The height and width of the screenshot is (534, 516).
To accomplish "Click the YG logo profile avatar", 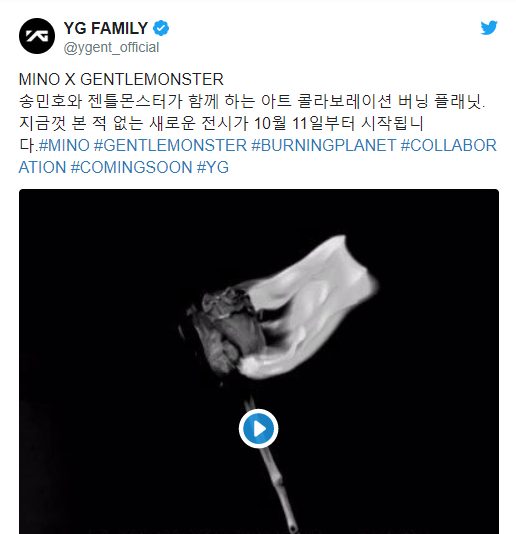I will click(37, 36).
